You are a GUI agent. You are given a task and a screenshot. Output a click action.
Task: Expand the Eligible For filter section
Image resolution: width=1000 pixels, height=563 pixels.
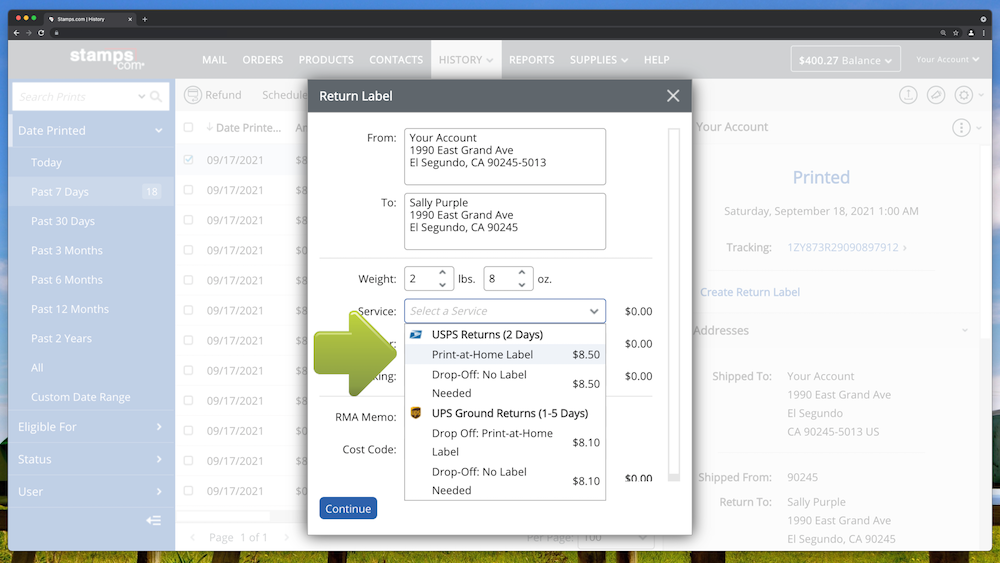tap(90, 427)
